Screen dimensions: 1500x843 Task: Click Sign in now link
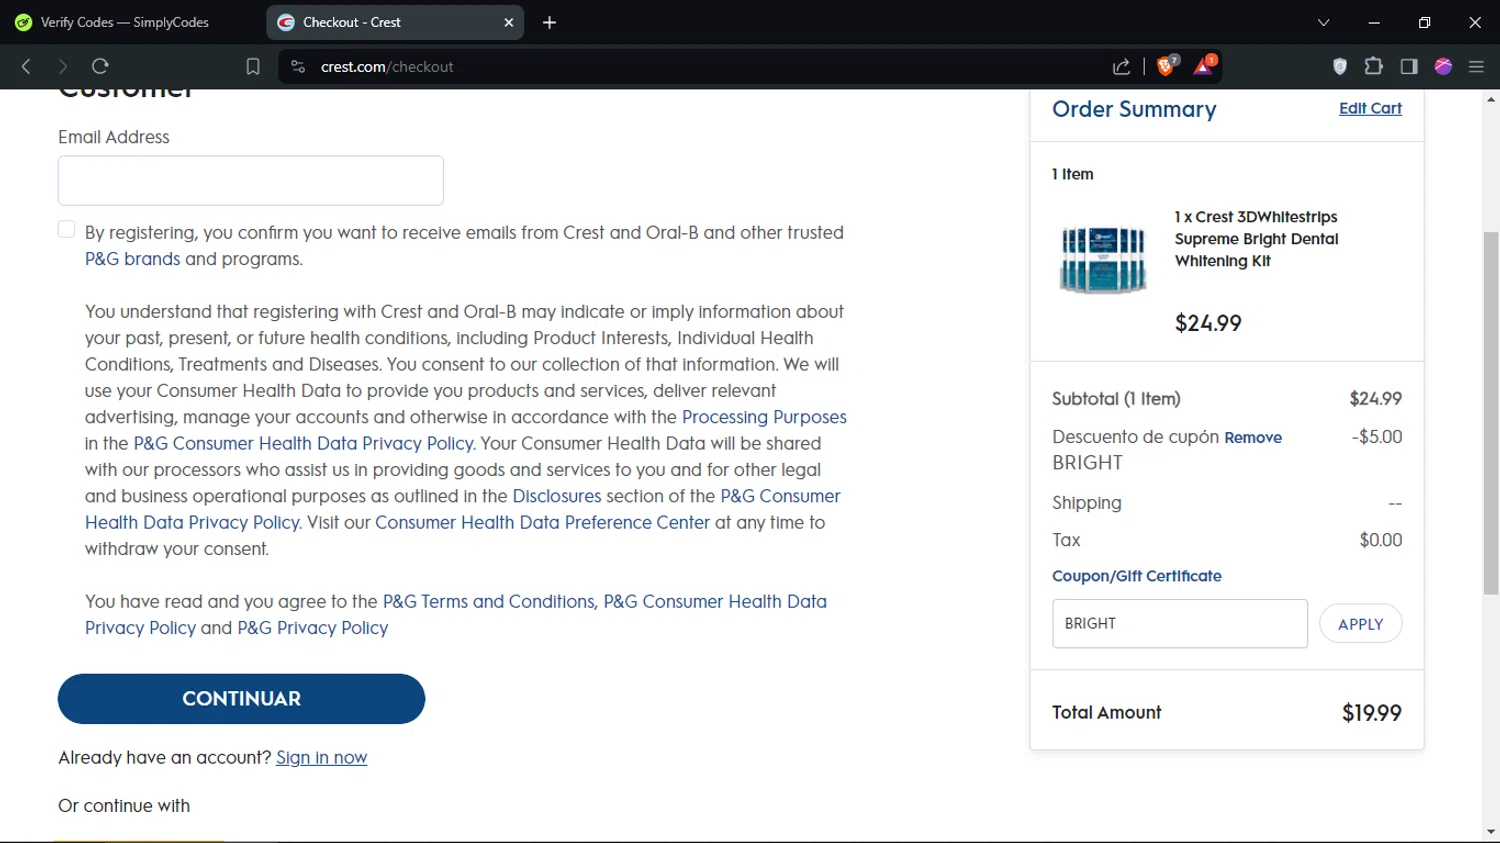coord(321,758)
